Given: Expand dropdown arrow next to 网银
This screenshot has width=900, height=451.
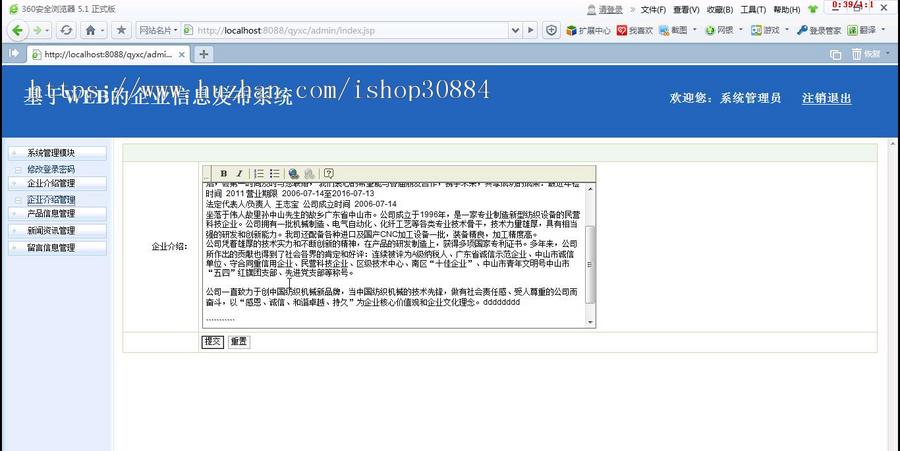Looking at the screenshot, I should (x=740, y=30).
